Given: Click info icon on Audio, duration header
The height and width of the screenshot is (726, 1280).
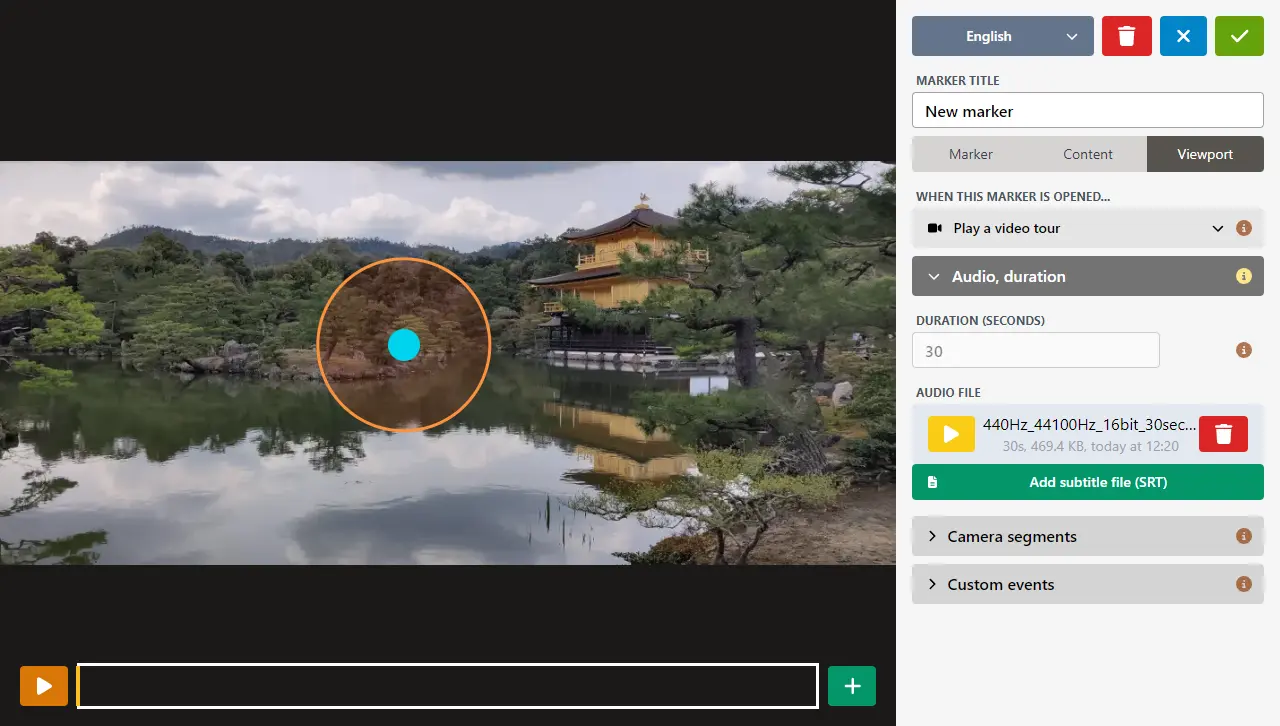Looking at the screenshot, I should pos(1244,276).
